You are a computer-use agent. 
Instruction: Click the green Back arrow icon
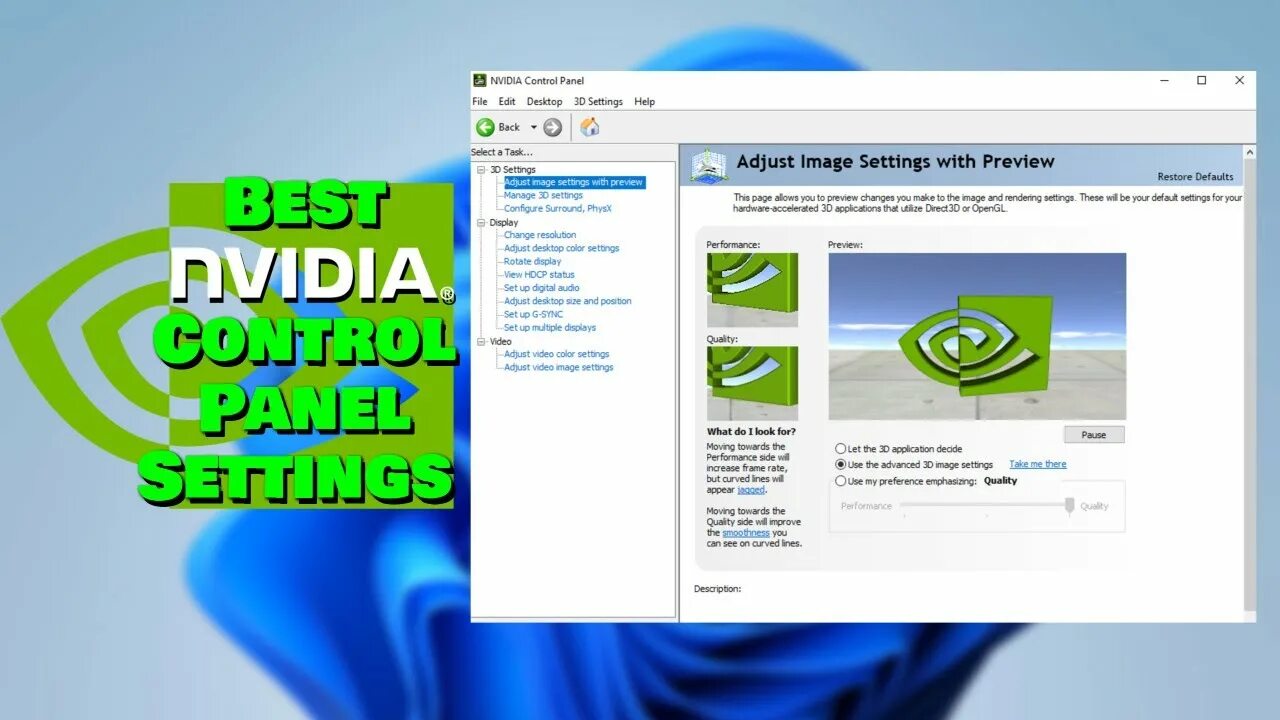pos(485,127)
